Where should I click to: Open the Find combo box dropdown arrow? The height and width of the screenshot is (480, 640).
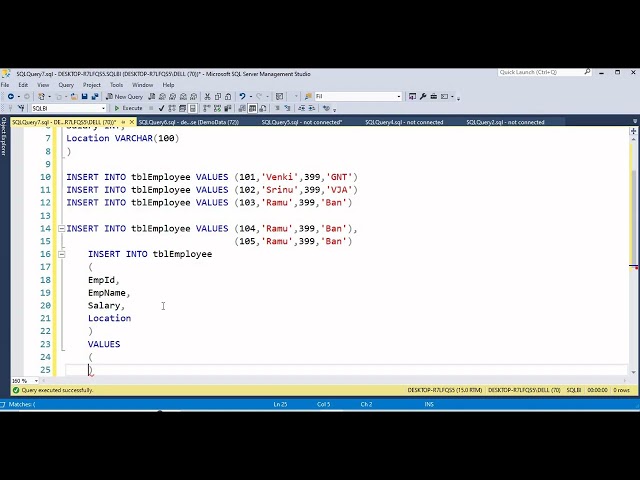point(399,97)
